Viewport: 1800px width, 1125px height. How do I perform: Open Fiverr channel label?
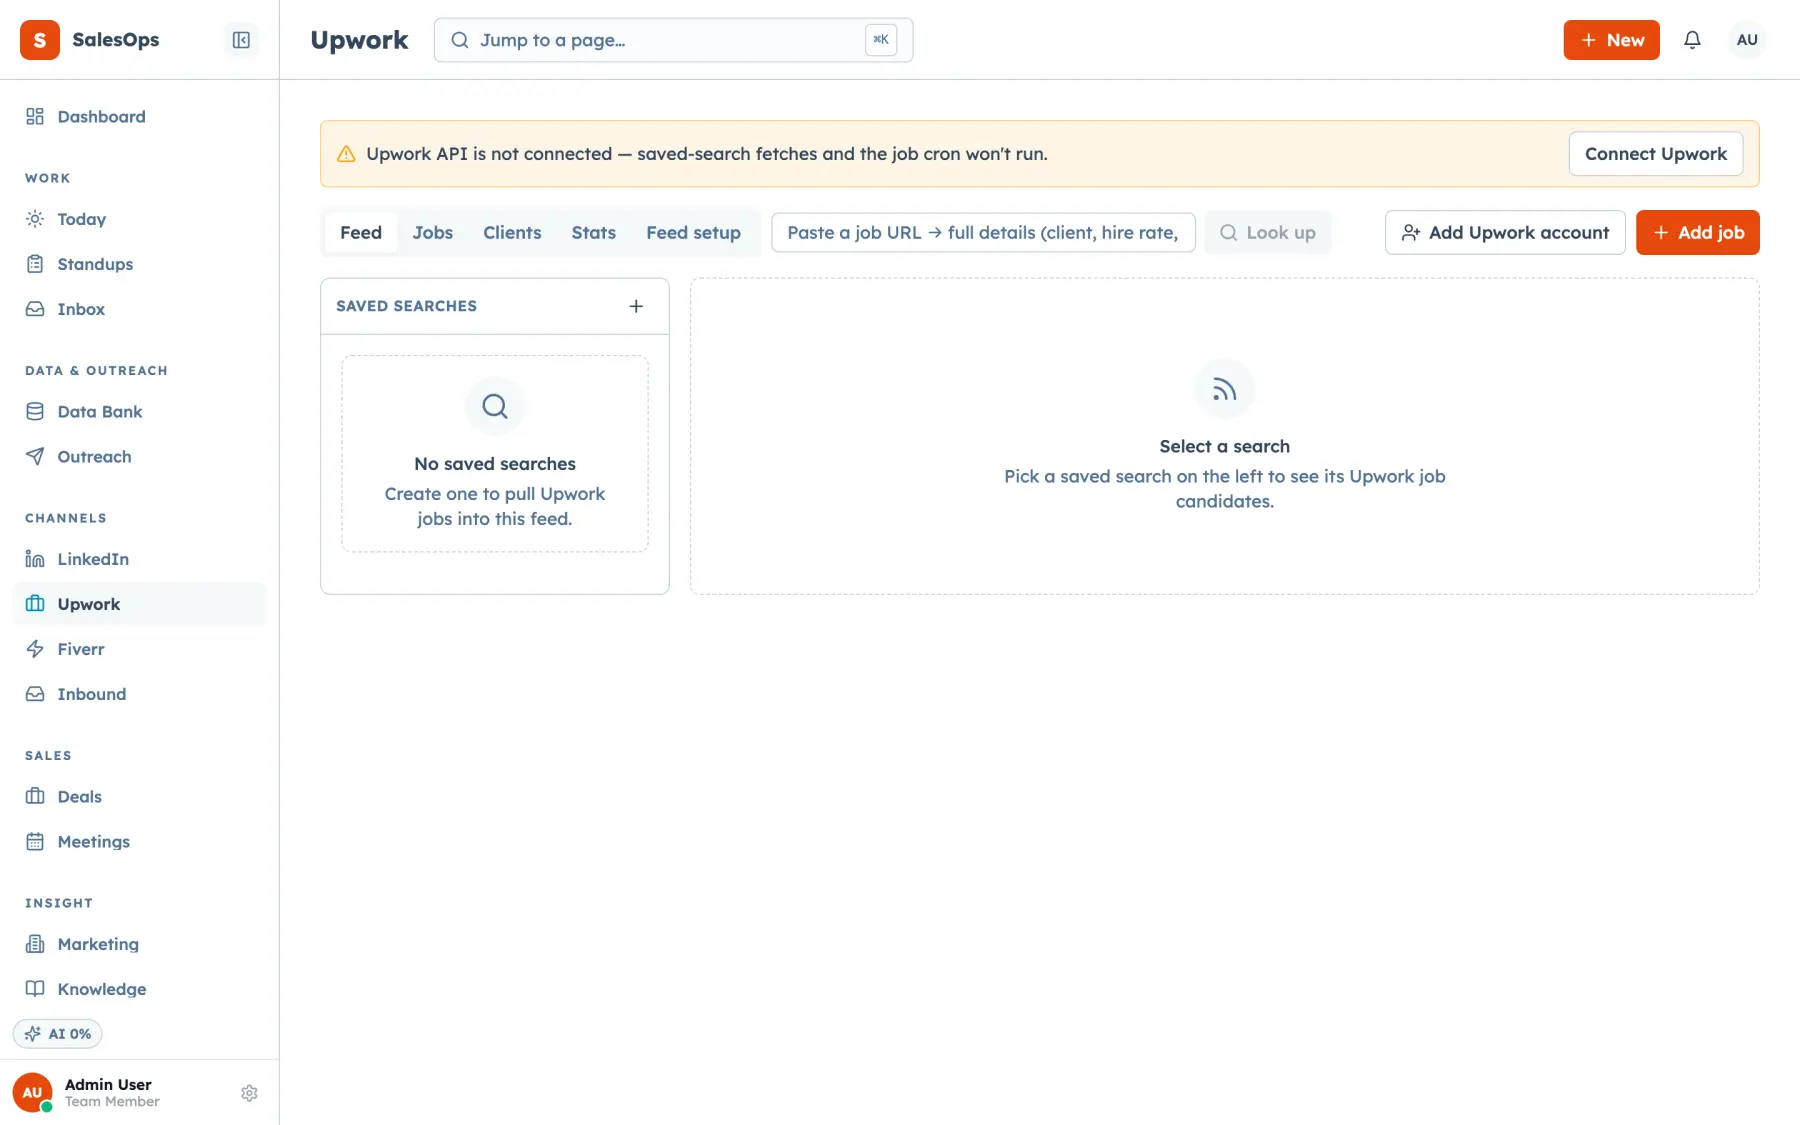point(81,649)
